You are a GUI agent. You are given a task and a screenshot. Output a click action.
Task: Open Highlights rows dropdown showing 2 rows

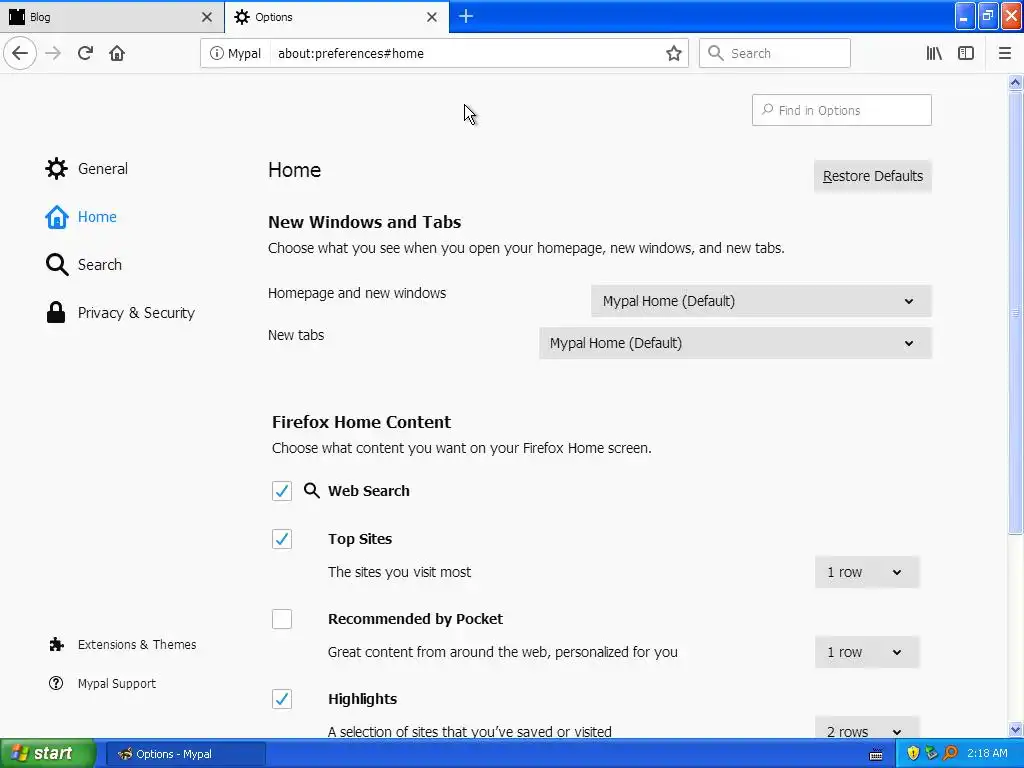[867, 729]
